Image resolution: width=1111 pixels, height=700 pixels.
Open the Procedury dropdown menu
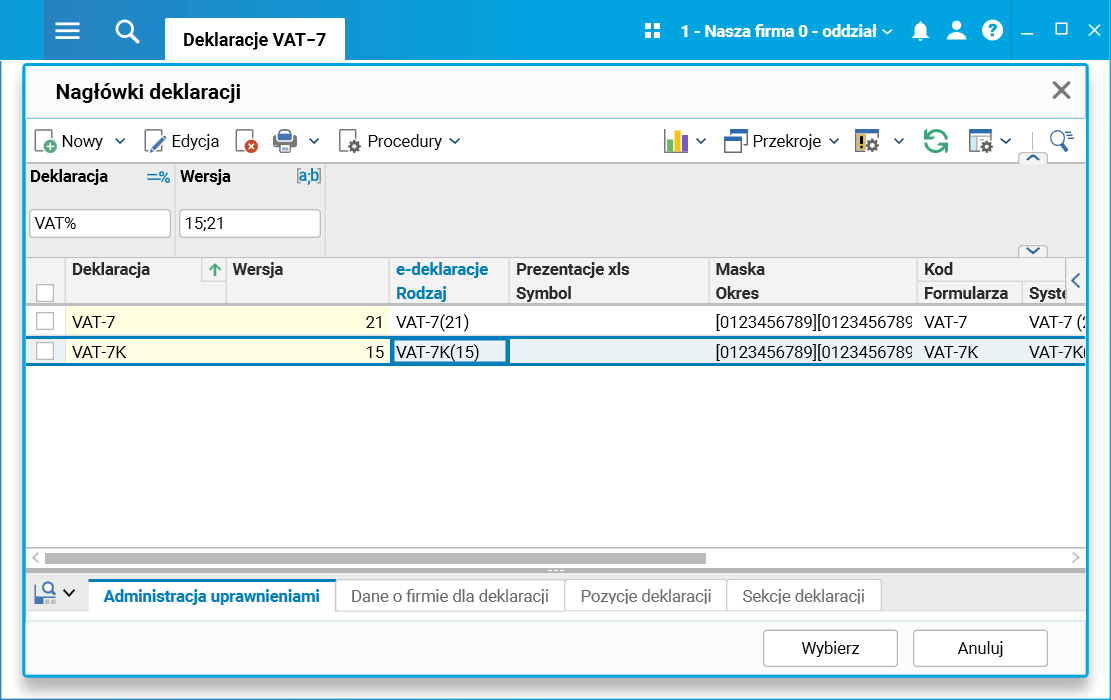pyautogui.click(x=400, y=141)
